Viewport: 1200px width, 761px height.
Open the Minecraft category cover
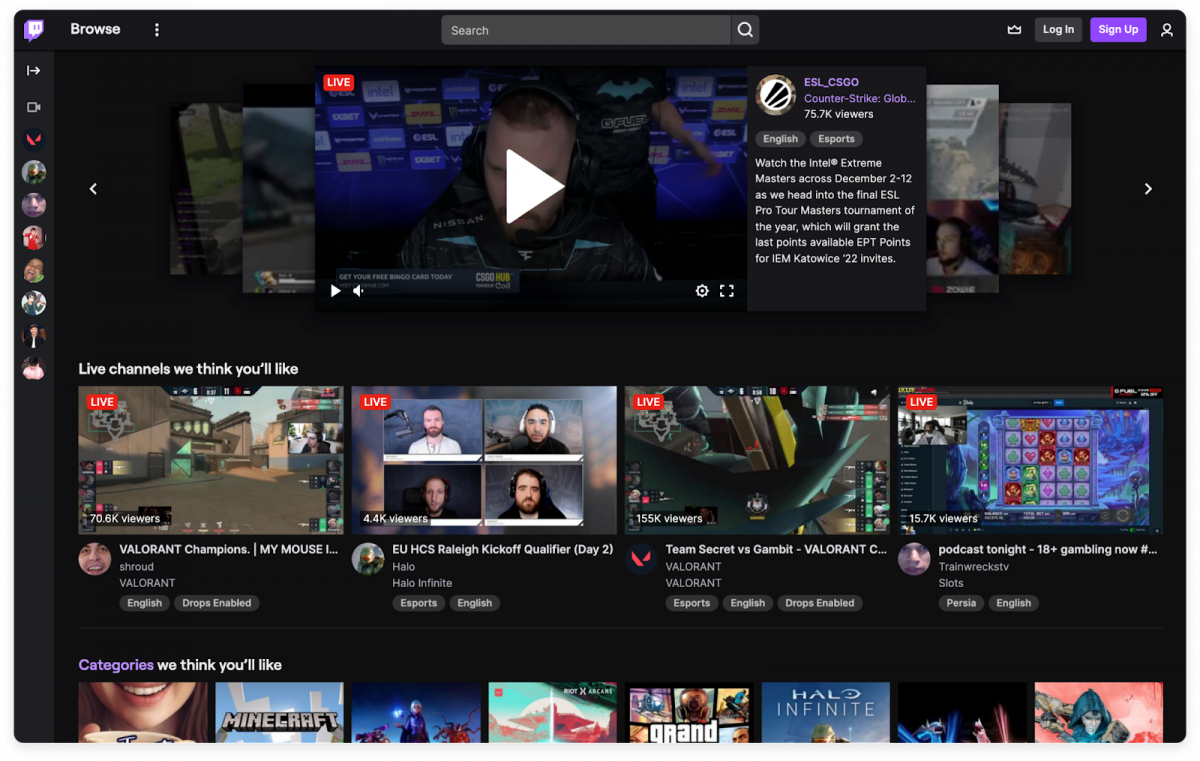coord(280,713)
